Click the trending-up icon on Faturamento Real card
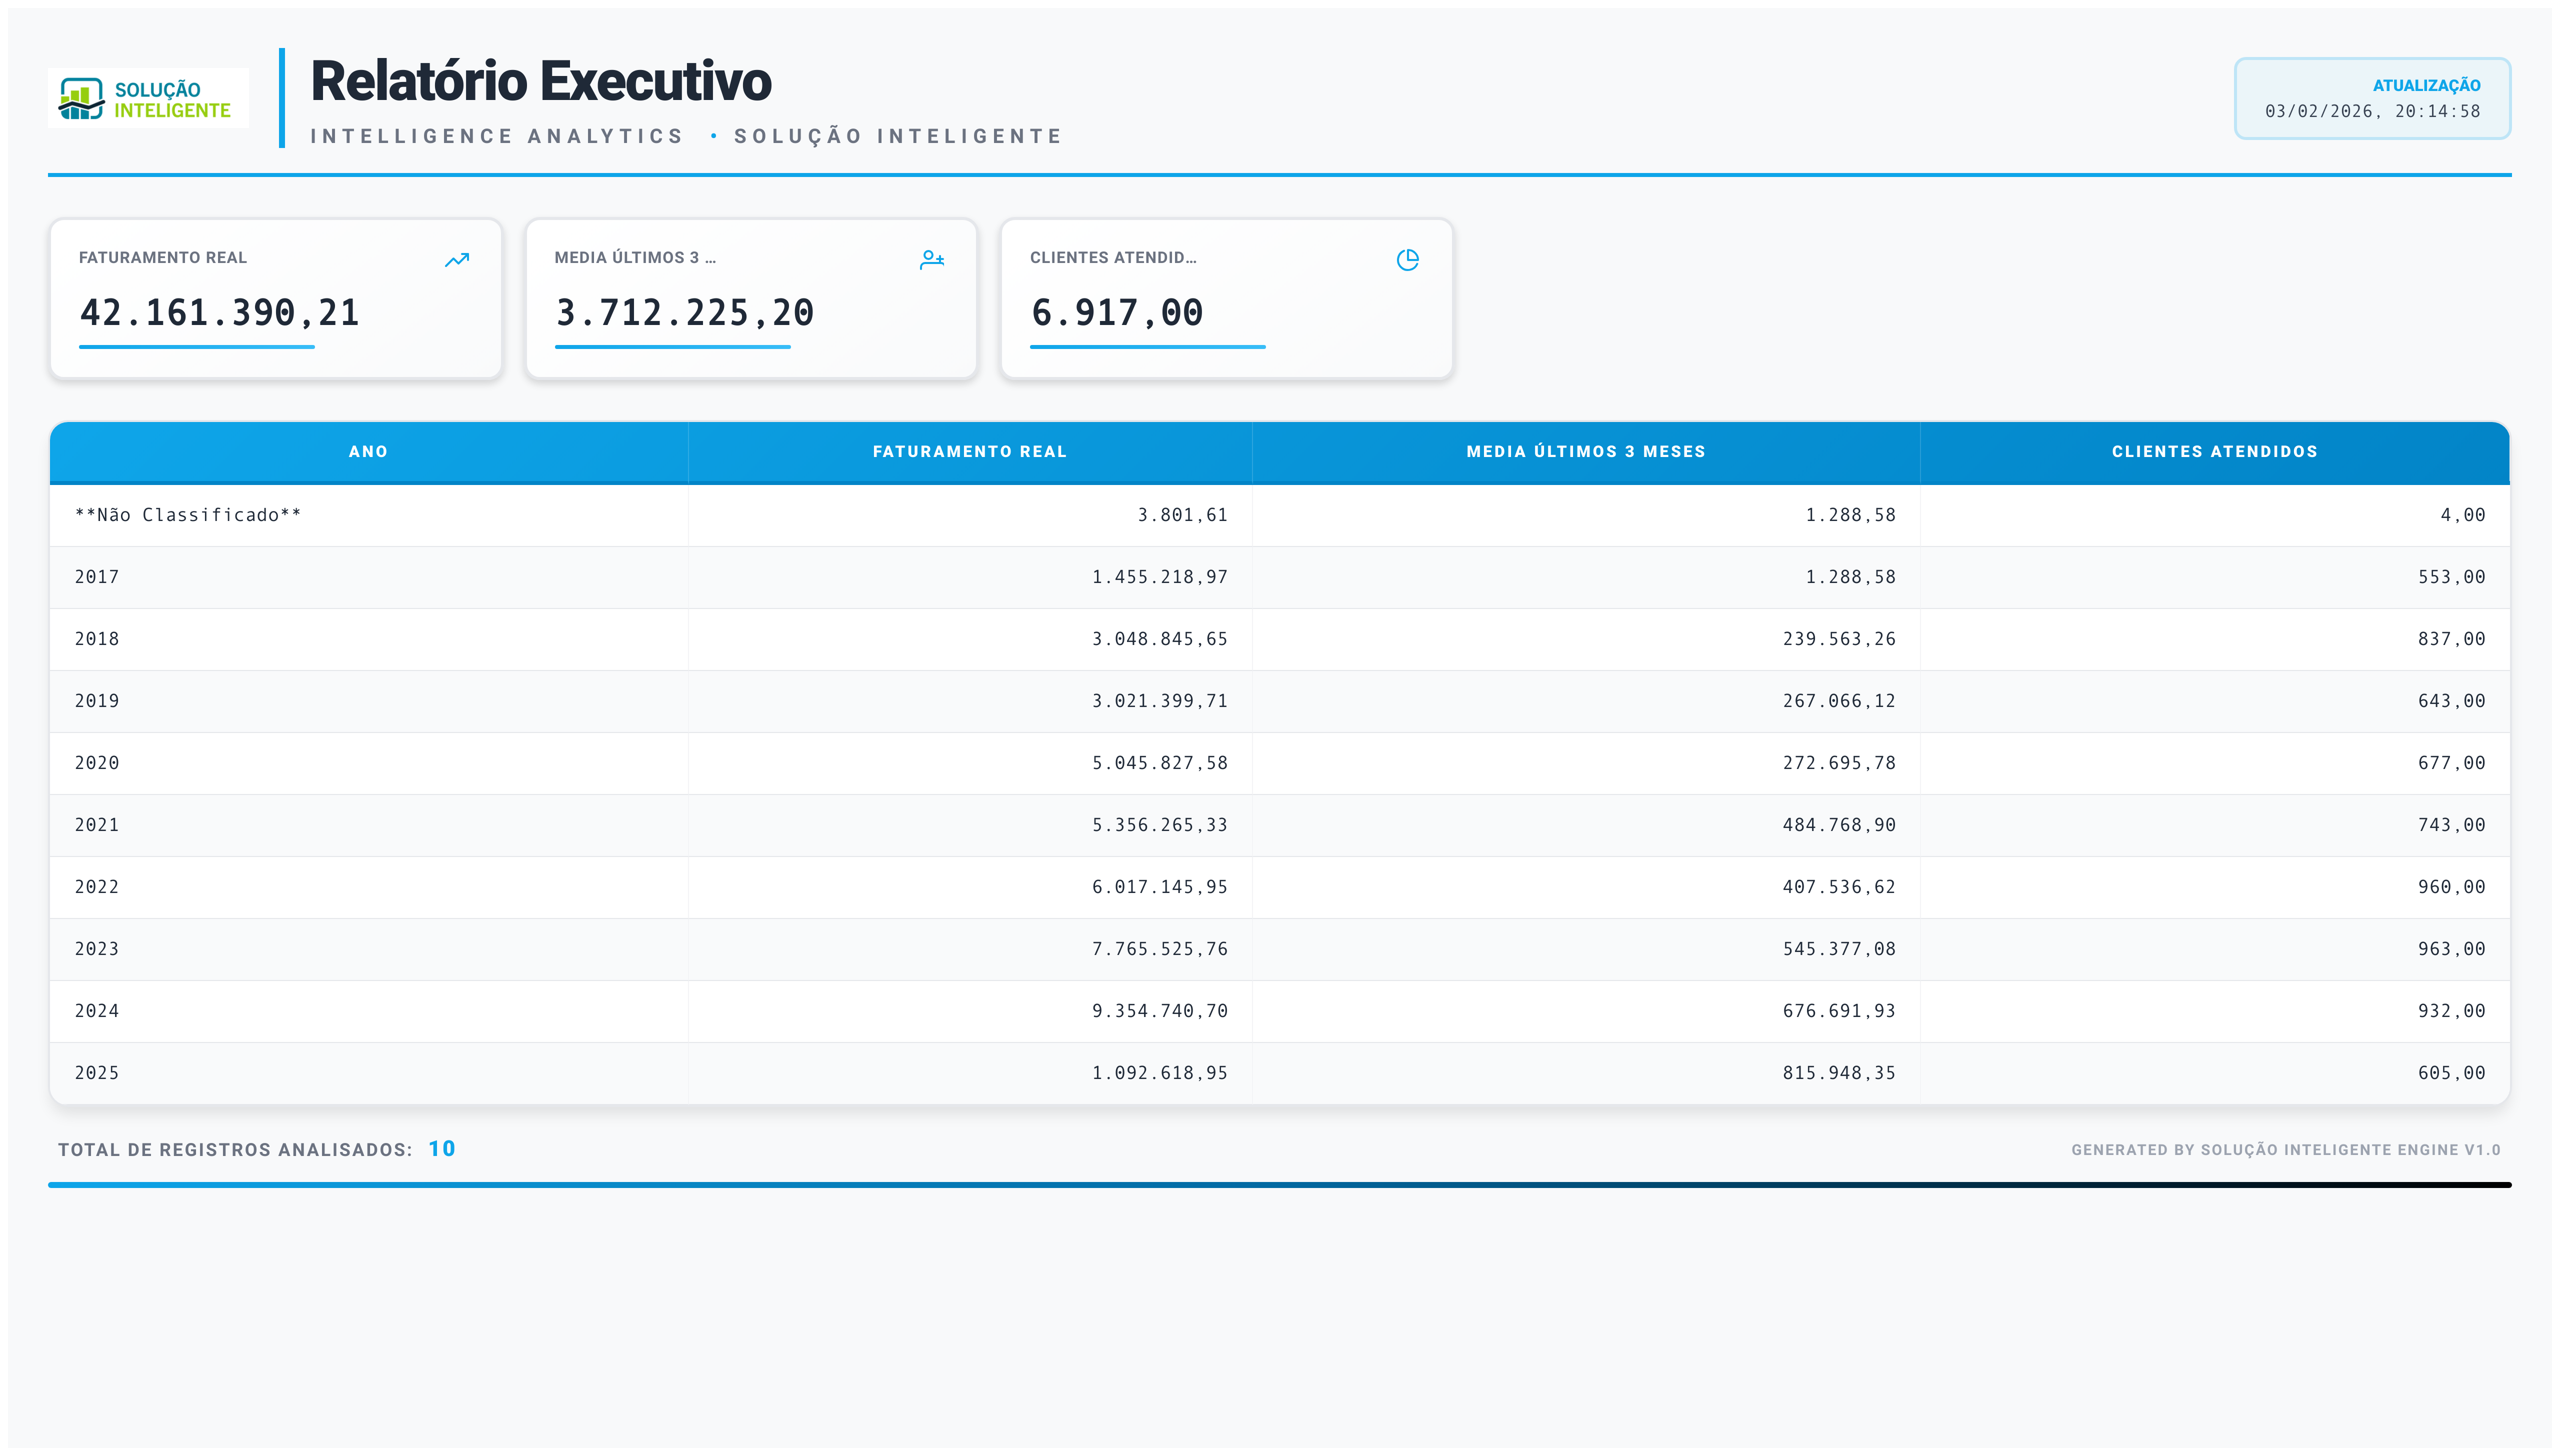Image resolution: width=2560 pixels, height=1456 pixels. (457, 260)
